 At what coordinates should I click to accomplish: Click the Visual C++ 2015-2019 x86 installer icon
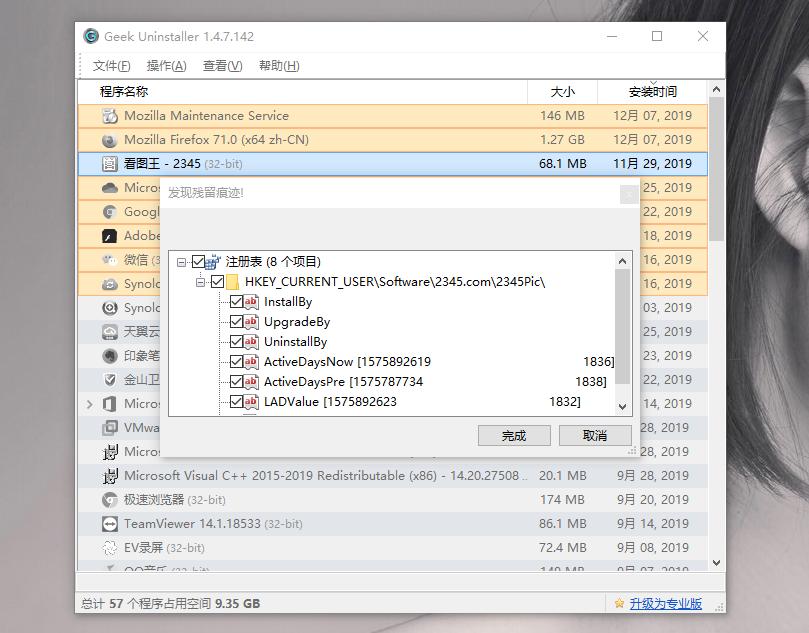pos(109,476)
